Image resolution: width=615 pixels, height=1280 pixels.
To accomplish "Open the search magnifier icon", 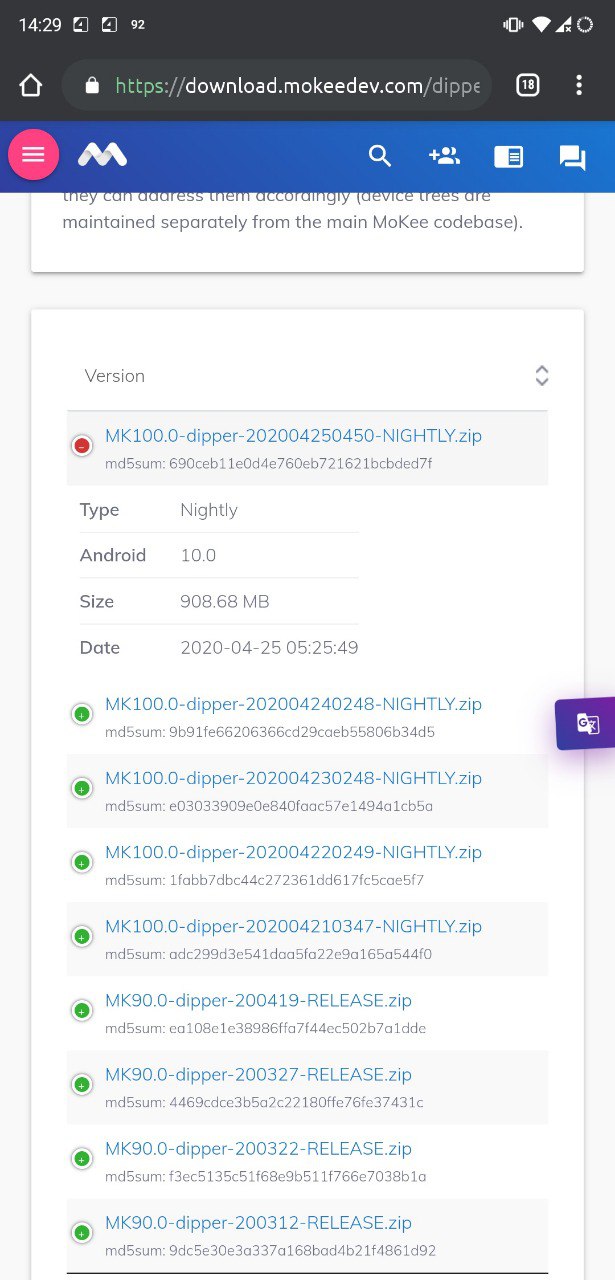I will (x=380, y=156).
